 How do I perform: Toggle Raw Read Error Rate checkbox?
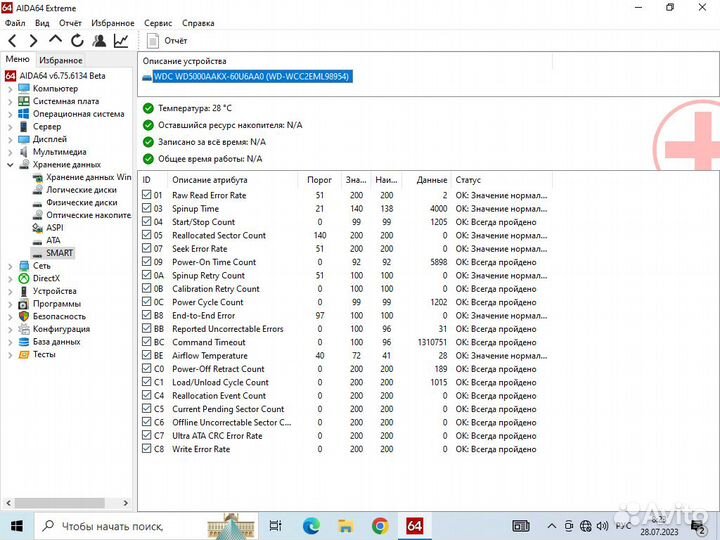[147, 195]
